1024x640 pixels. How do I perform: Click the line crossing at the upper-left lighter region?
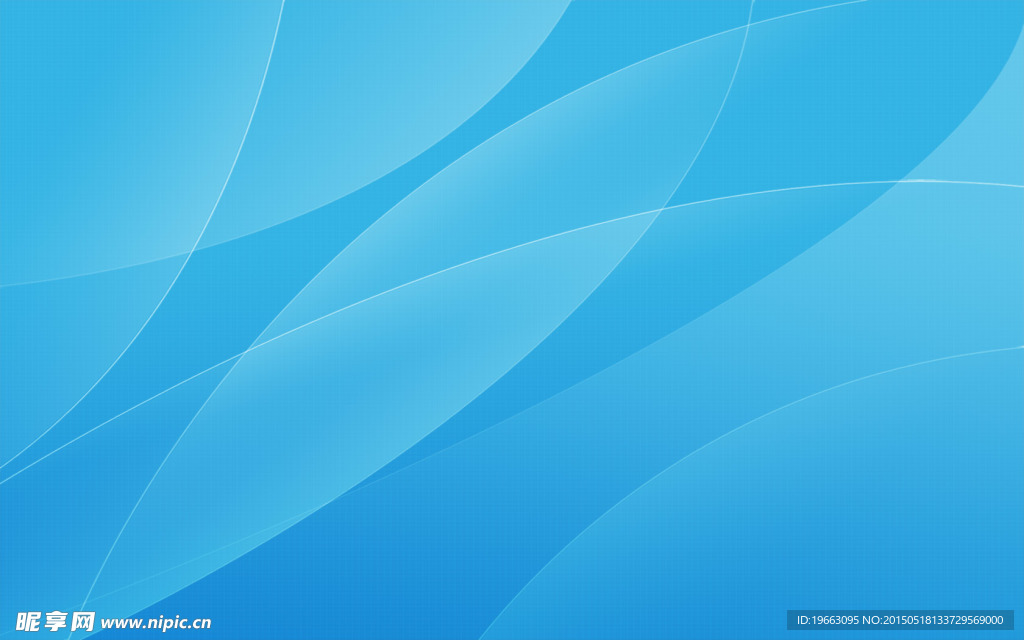coord(193,250)
